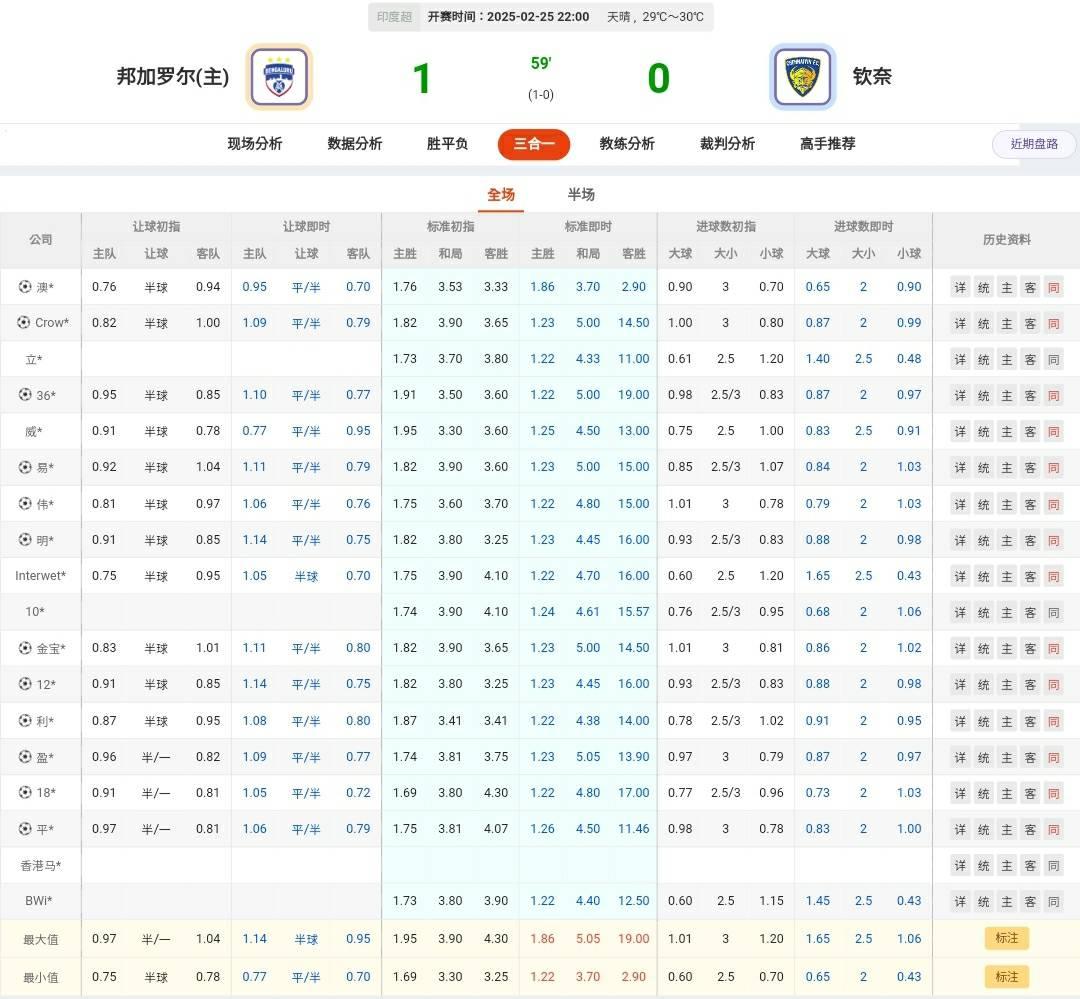
Task: Click the soccer ball icon beside 36*
Action: 25,394
